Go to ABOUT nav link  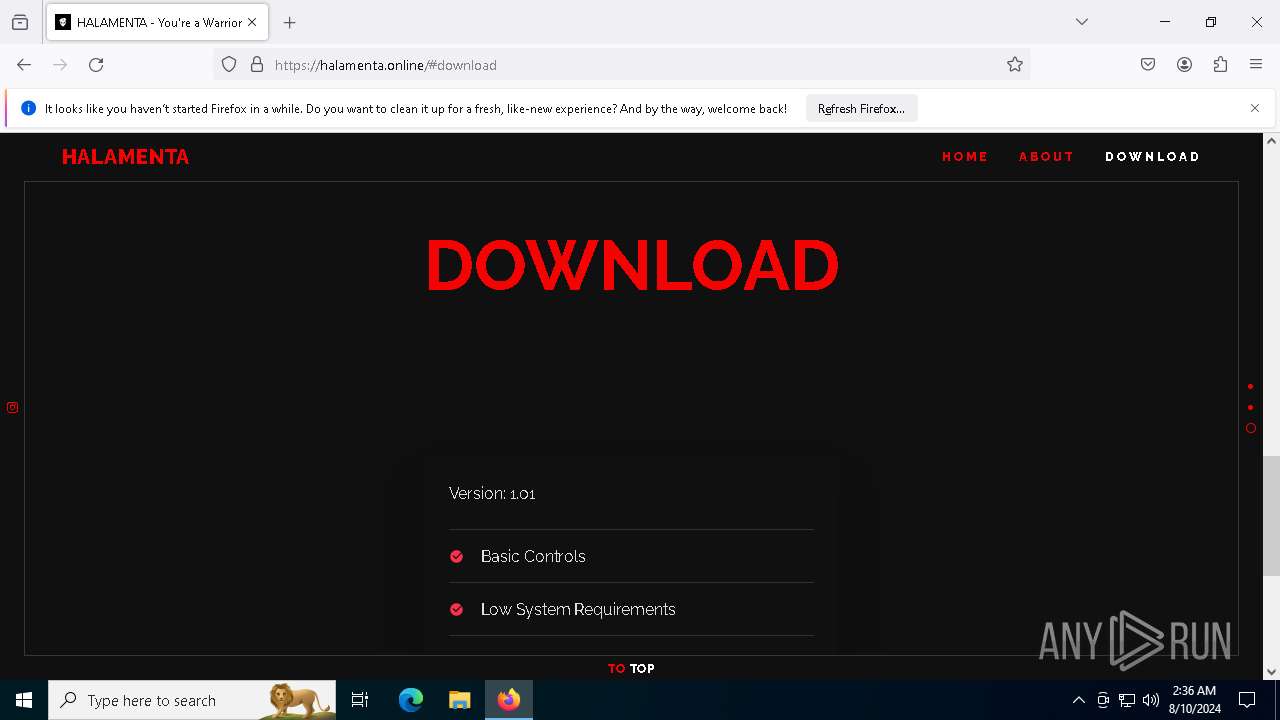click(x=1046, y=157)
